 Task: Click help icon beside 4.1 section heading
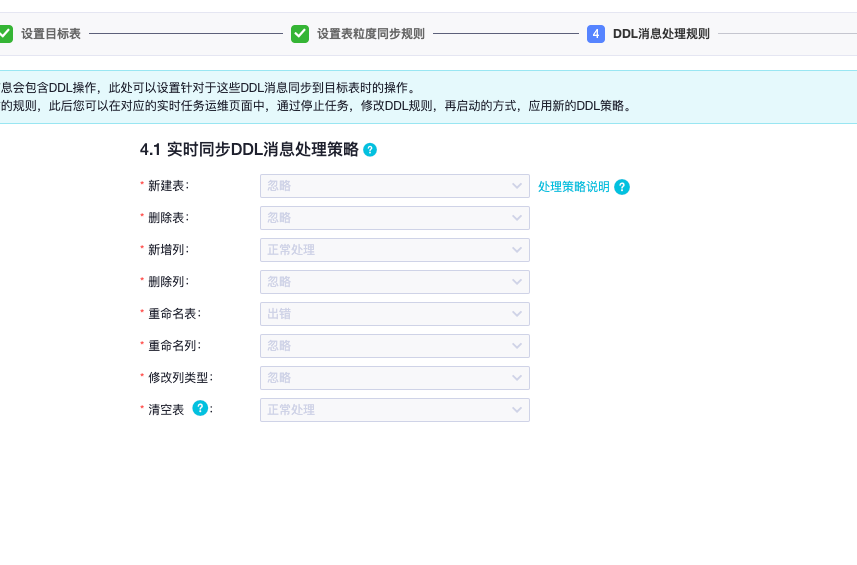370,150
